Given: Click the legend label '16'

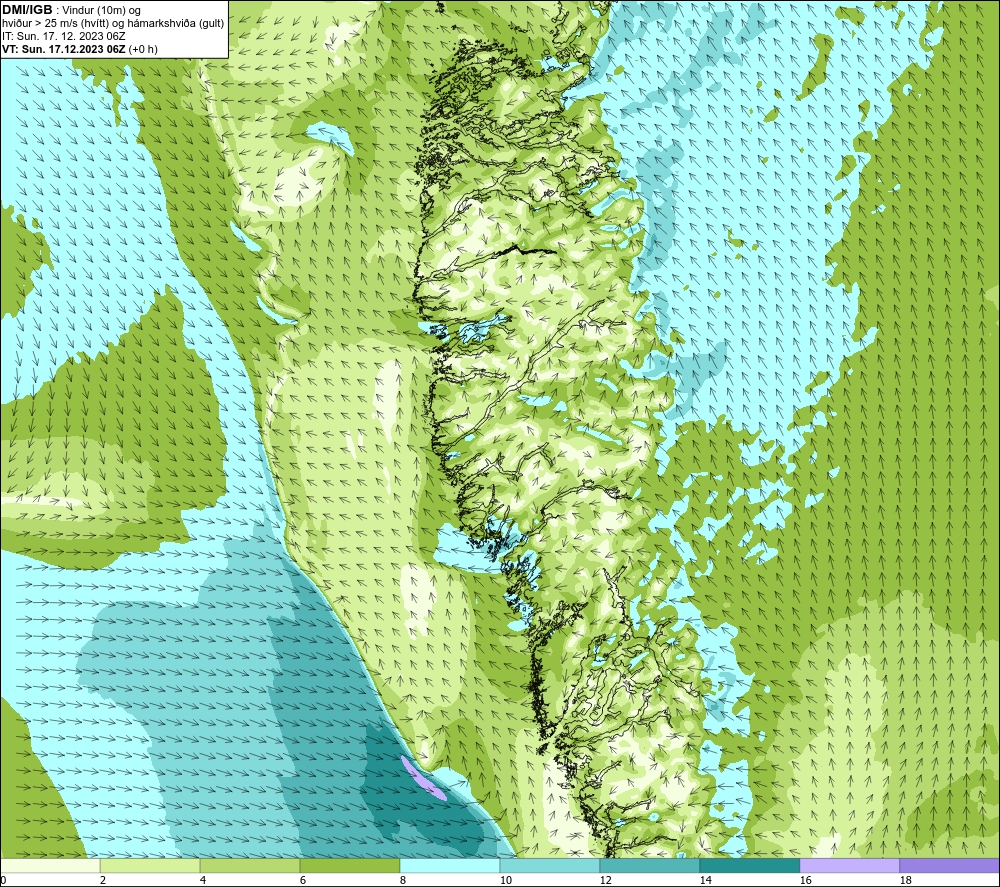Looking at the screenshot, I should [805, 881].
